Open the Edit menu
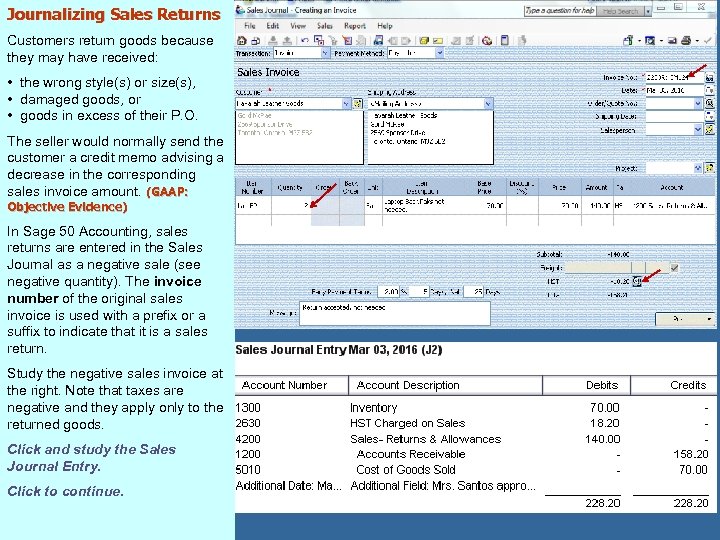This screenshot has height=540, width=720. pyautogui.click(x=273, y=26)
